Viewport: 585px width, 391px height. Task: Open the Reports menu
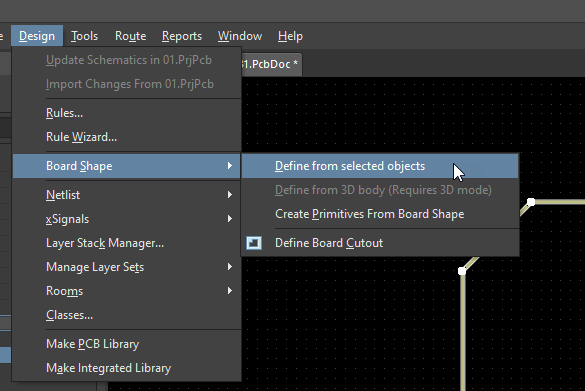tap(182, 36)
